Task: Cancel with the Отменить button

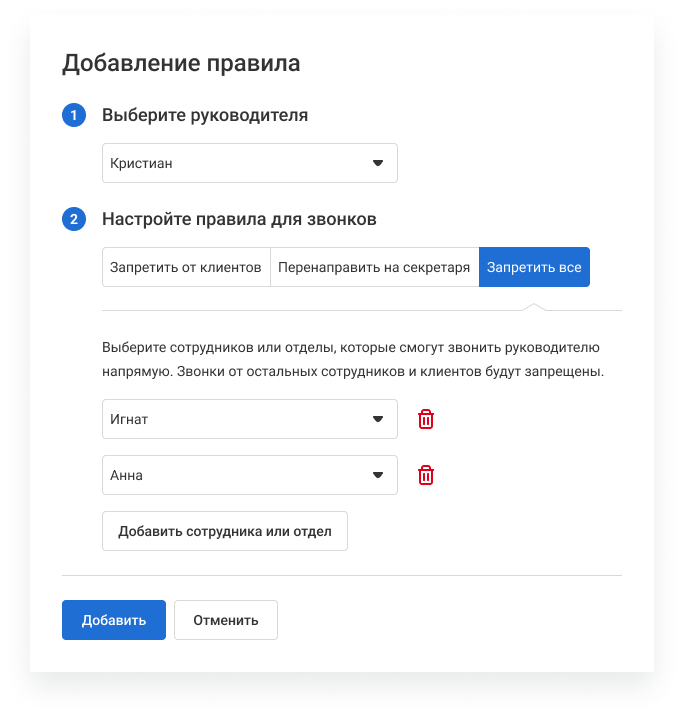Action: (226, 620)
